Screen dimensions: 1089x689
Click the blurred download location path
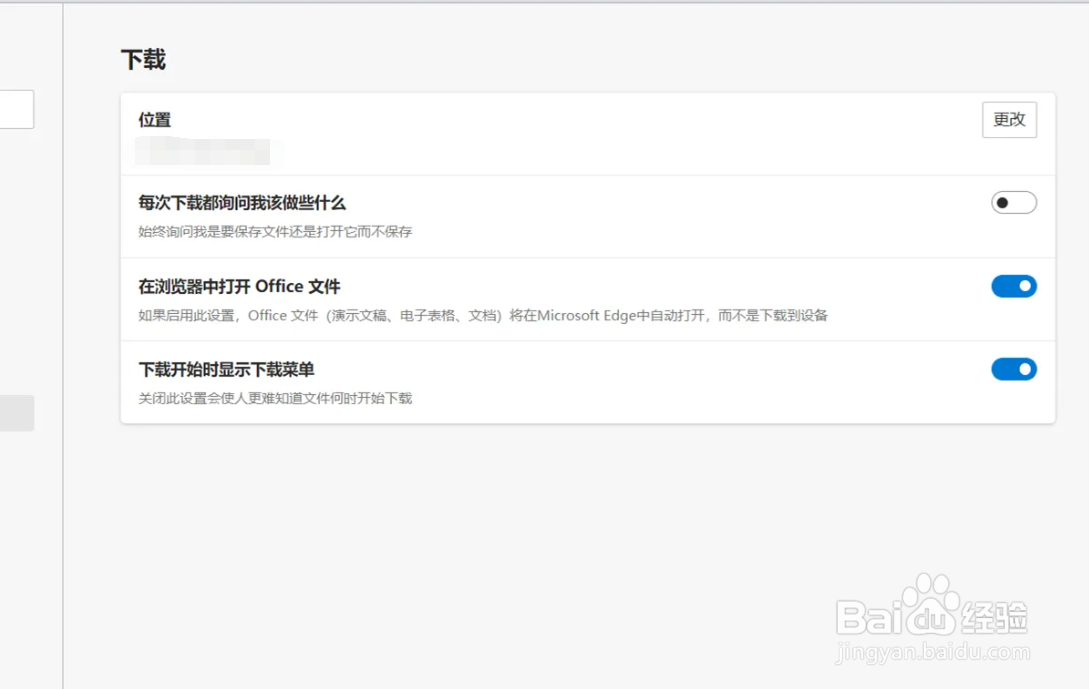(x=205, y=153)
